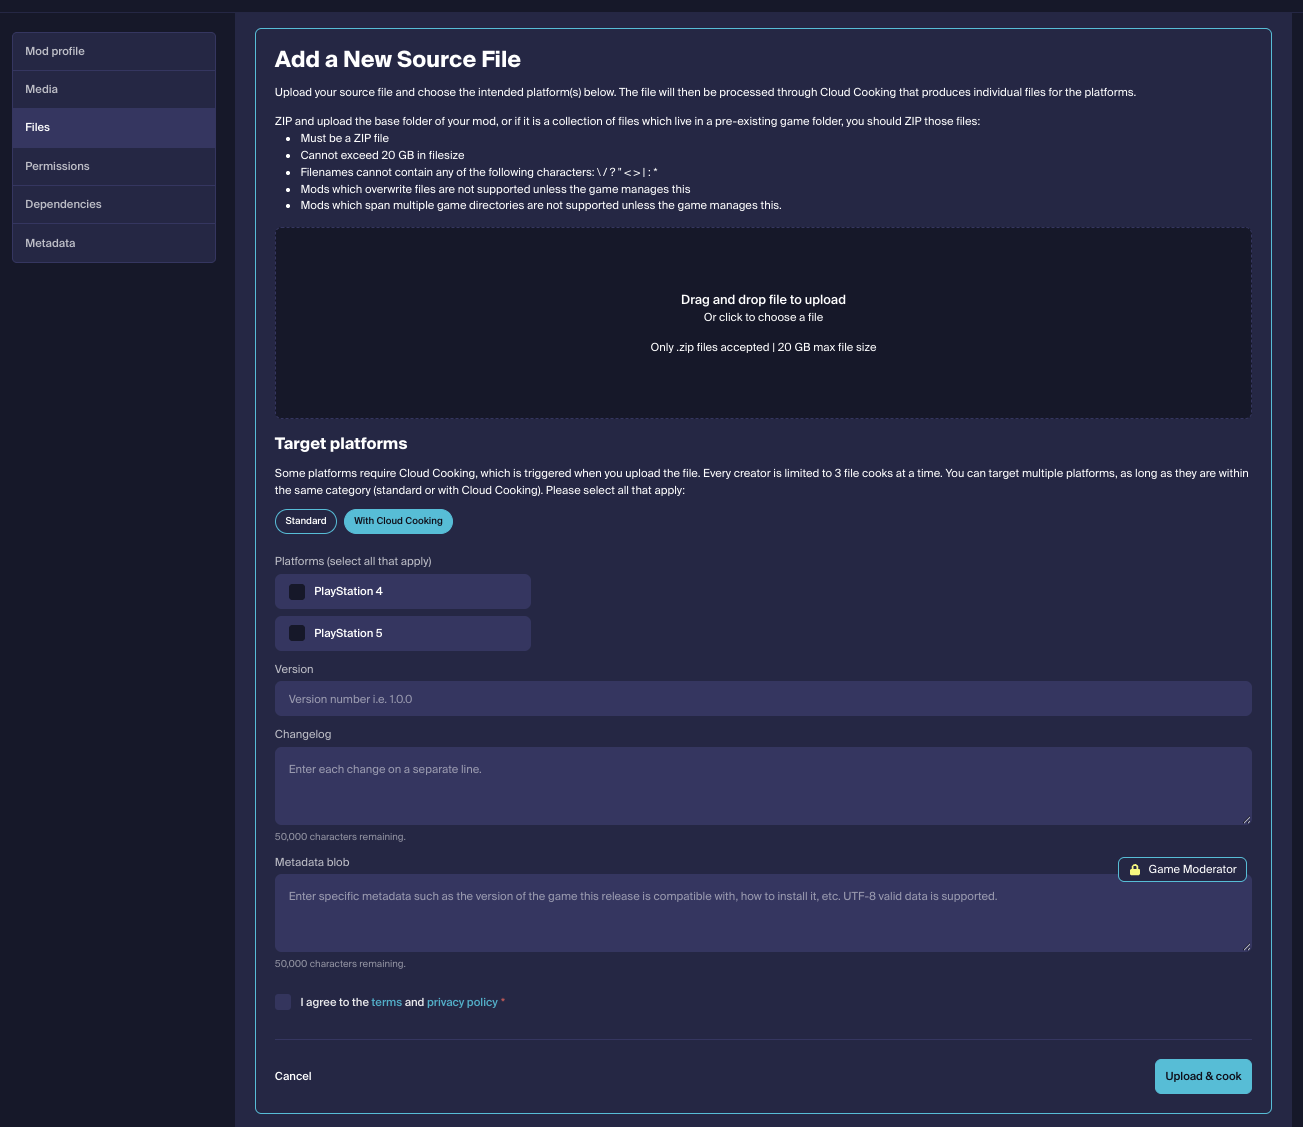The image size is (1303, 1127).
Task: Go to the Media section
Action: click(x=114, y=89)
